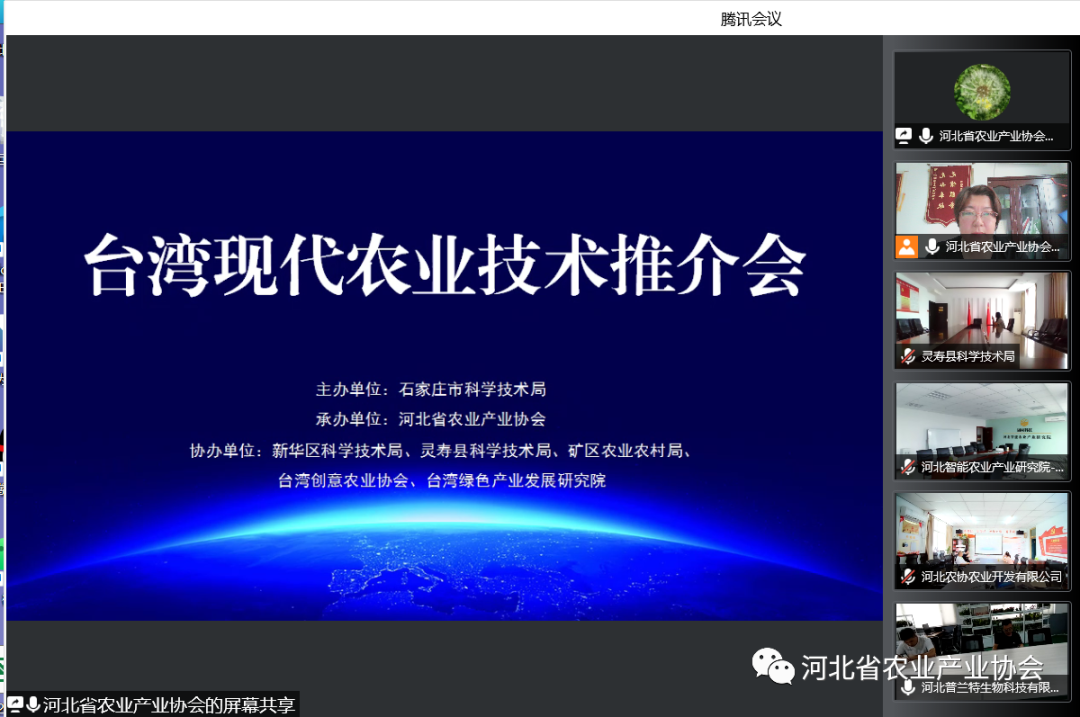
Task: Click microphone icon in bottom-left sharing label
Action: click(32, 704)
